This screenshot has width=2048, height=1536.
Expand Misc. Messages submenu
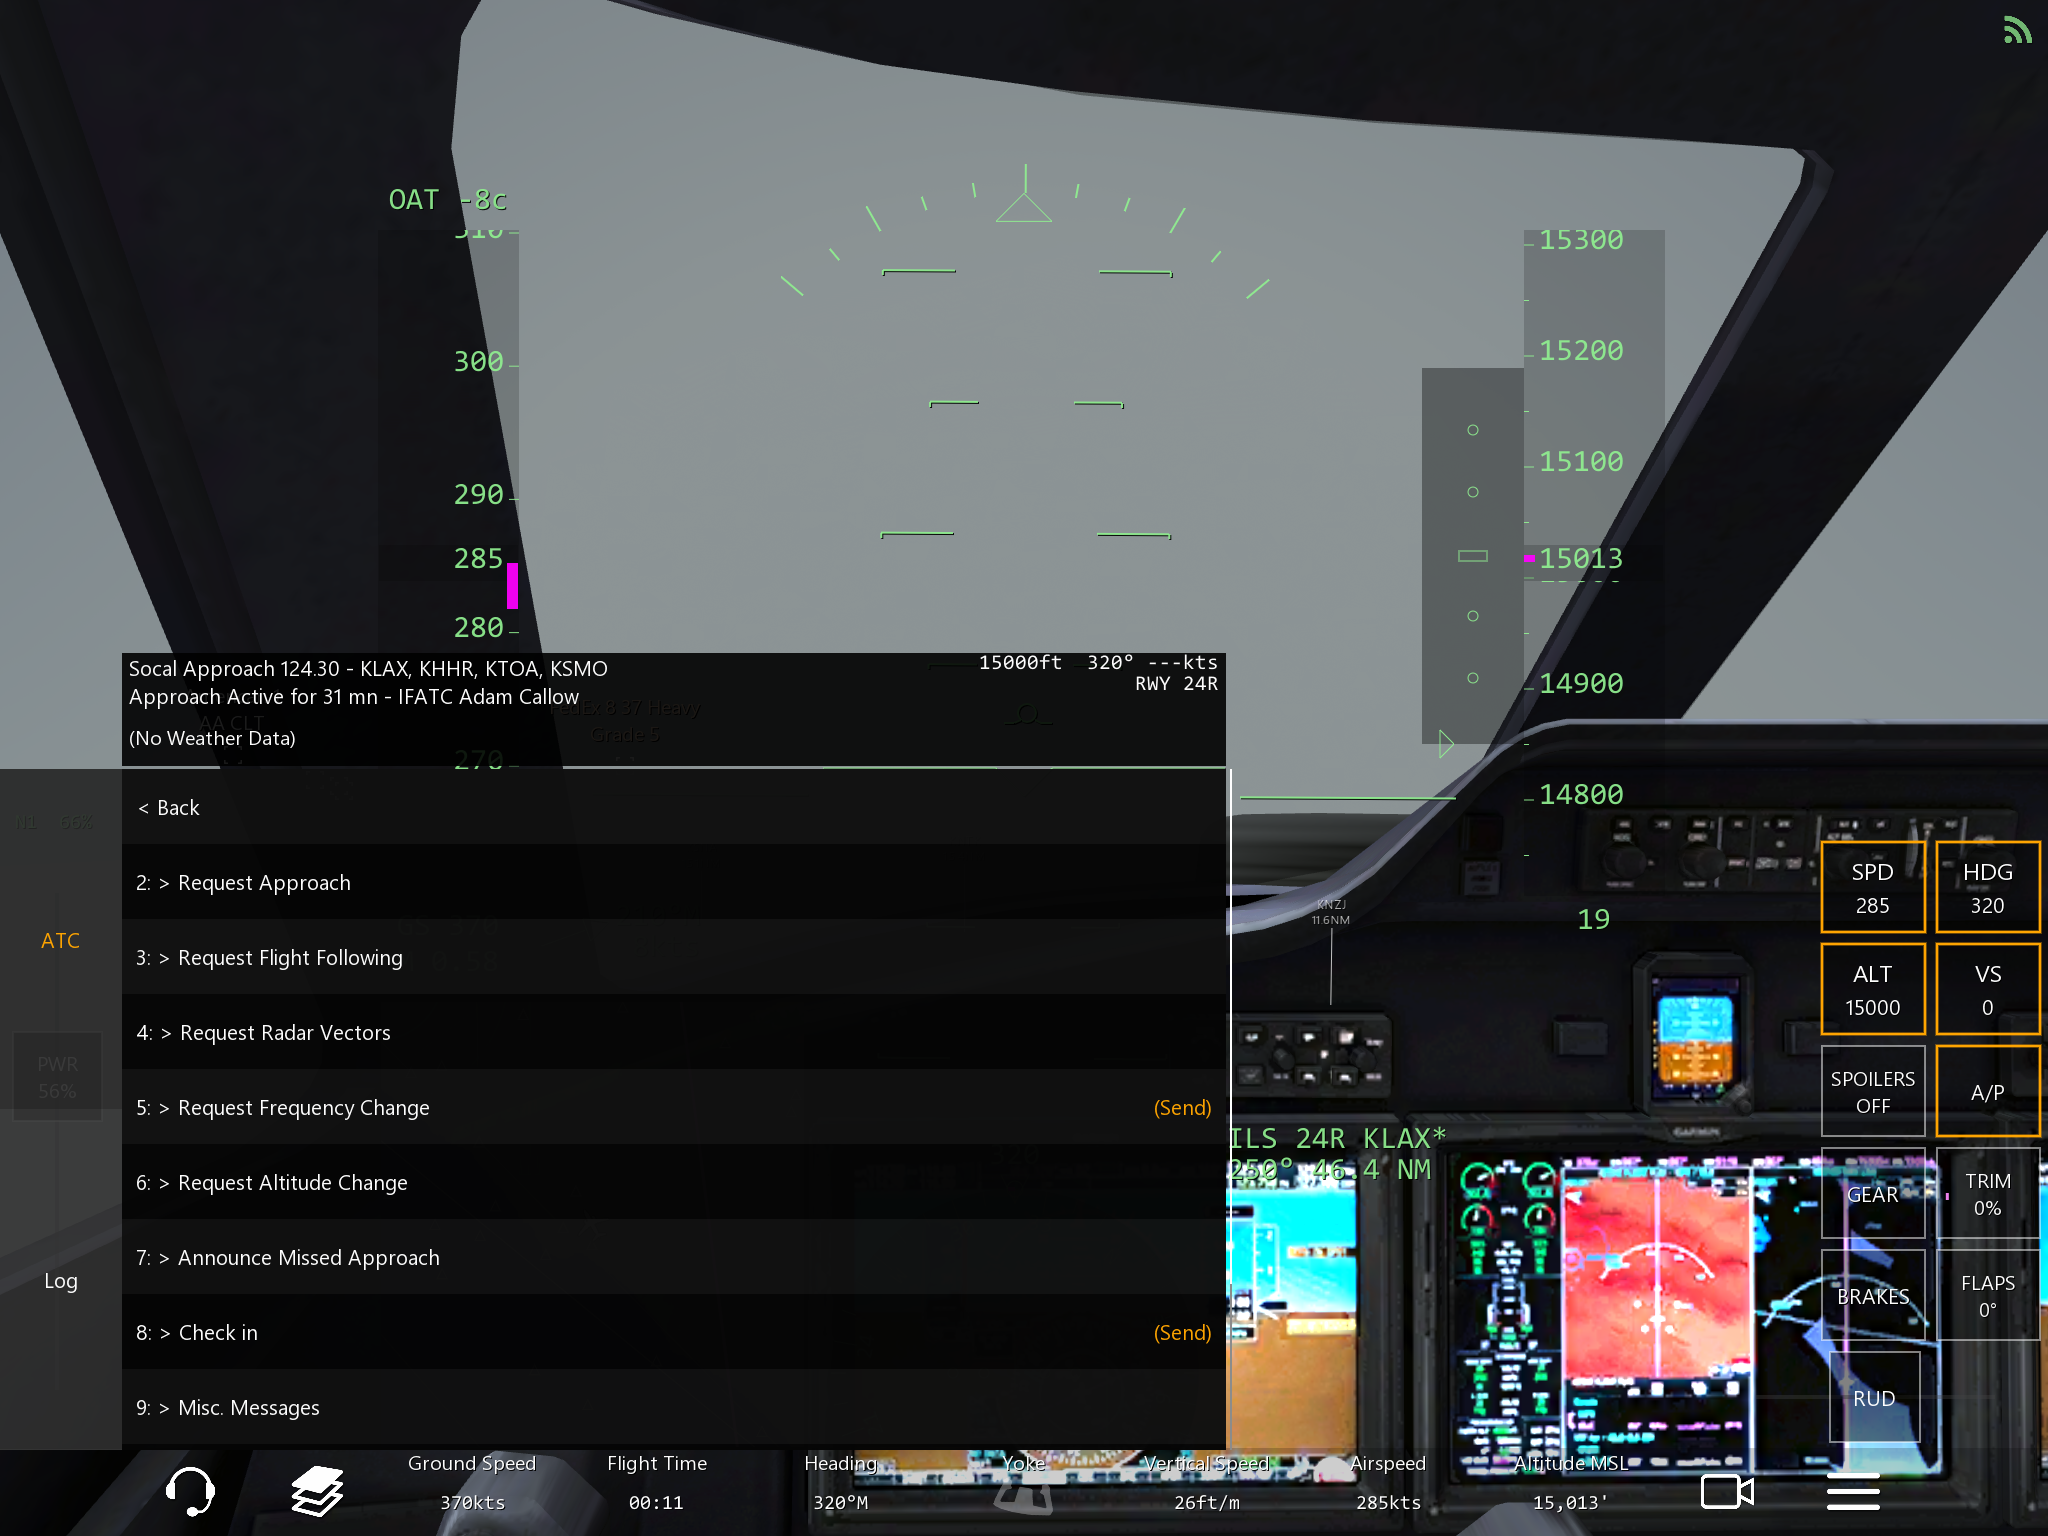(248, 1408)
